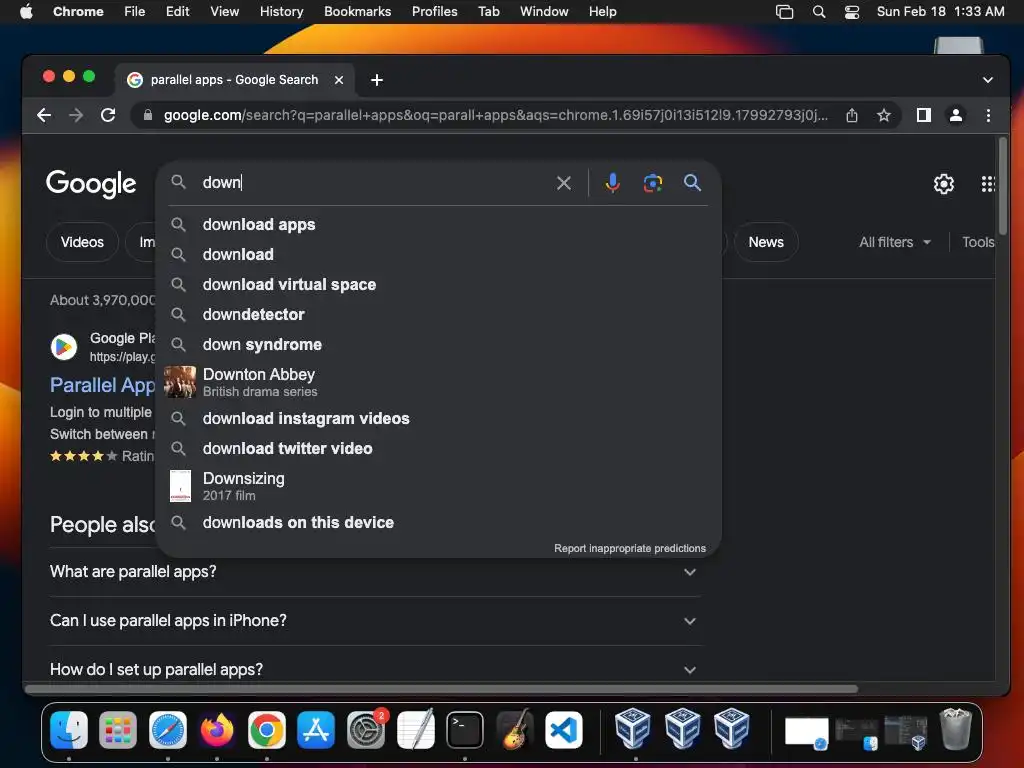Go back to the previous page
This screenshot has height=768, width=1024.
pyautogui.click(x=44, y=116)
